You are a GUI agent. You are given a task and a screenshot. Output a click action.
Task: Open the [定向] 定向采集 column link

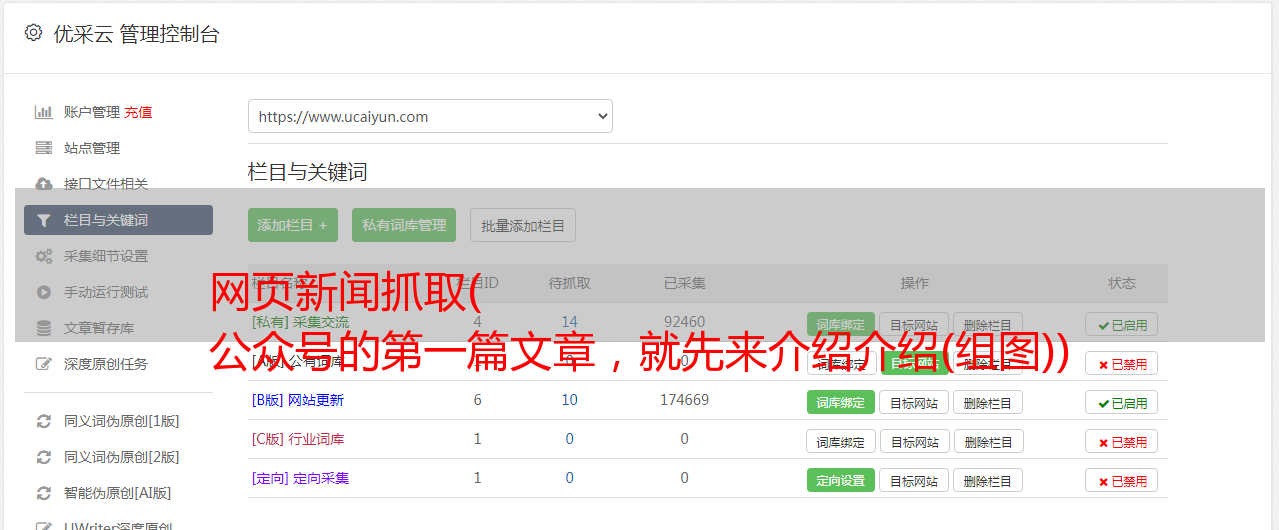pyautogui.click(x=300, y=478)
